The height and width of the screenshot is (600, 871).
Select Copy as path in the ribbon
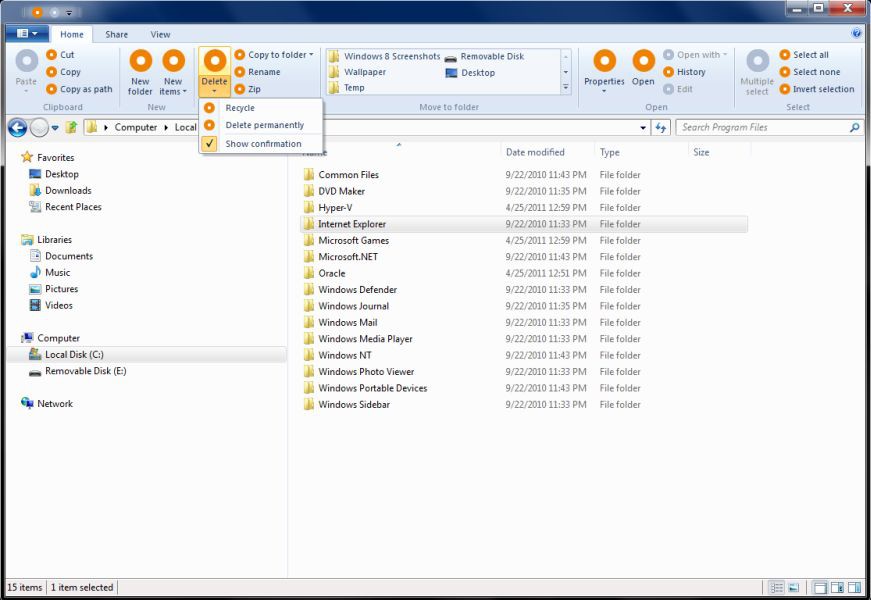pyautogui.click(x=79, y=89)
